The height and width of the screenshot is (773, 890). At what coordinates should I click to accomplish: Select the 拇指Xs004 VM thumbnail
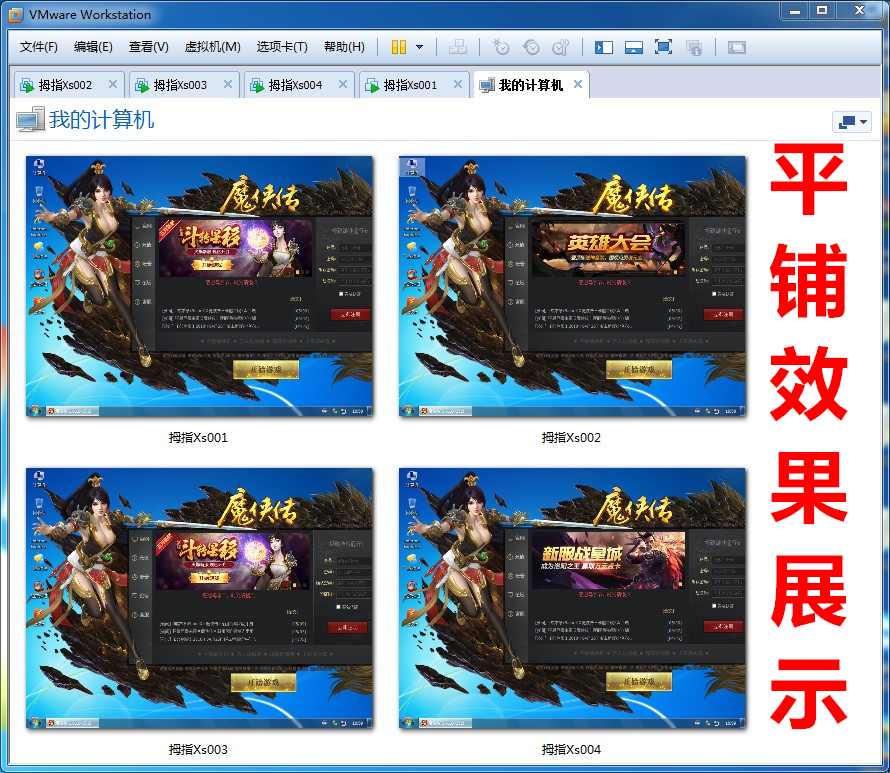coord(572,598)
